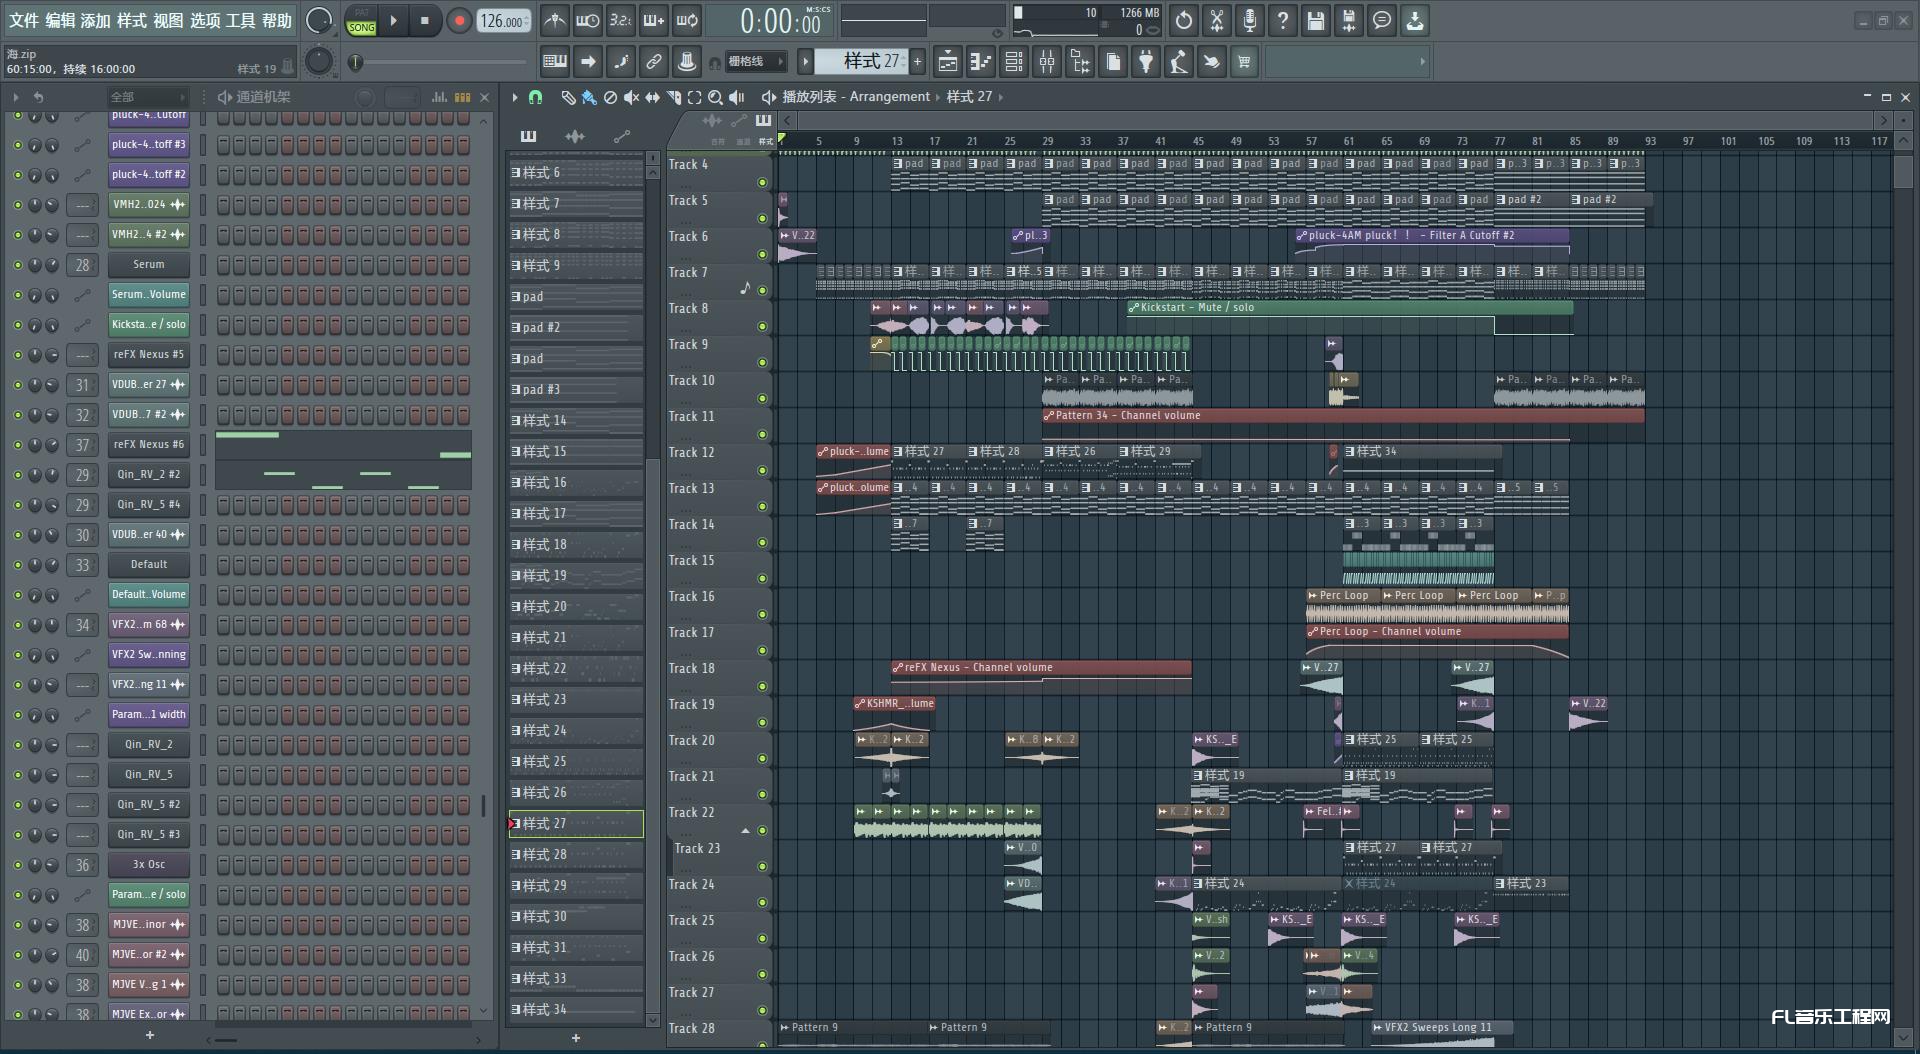
Task: Click the 126.000 tempo field
Action: 503,21
